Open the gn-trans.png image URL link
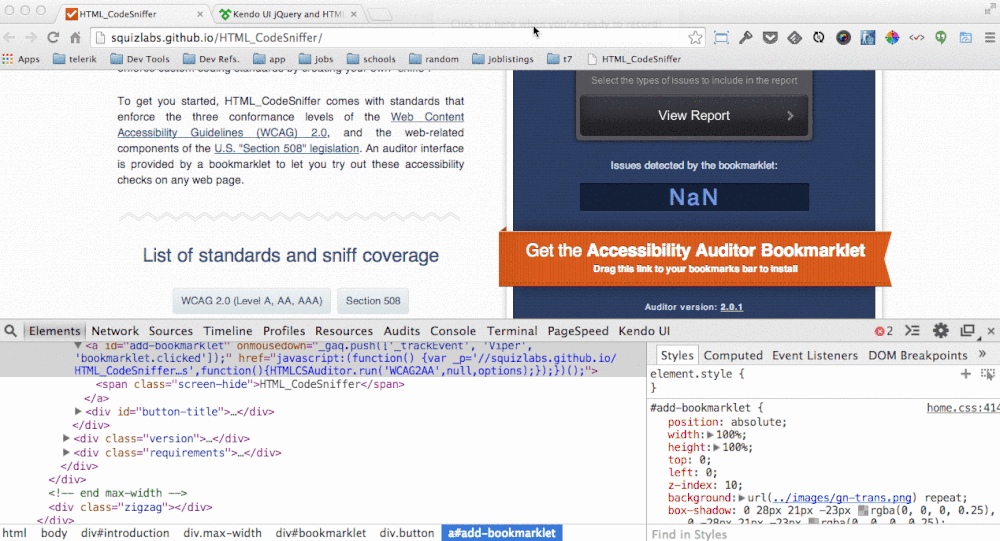The image size is (1000, 541). [842, 498]
